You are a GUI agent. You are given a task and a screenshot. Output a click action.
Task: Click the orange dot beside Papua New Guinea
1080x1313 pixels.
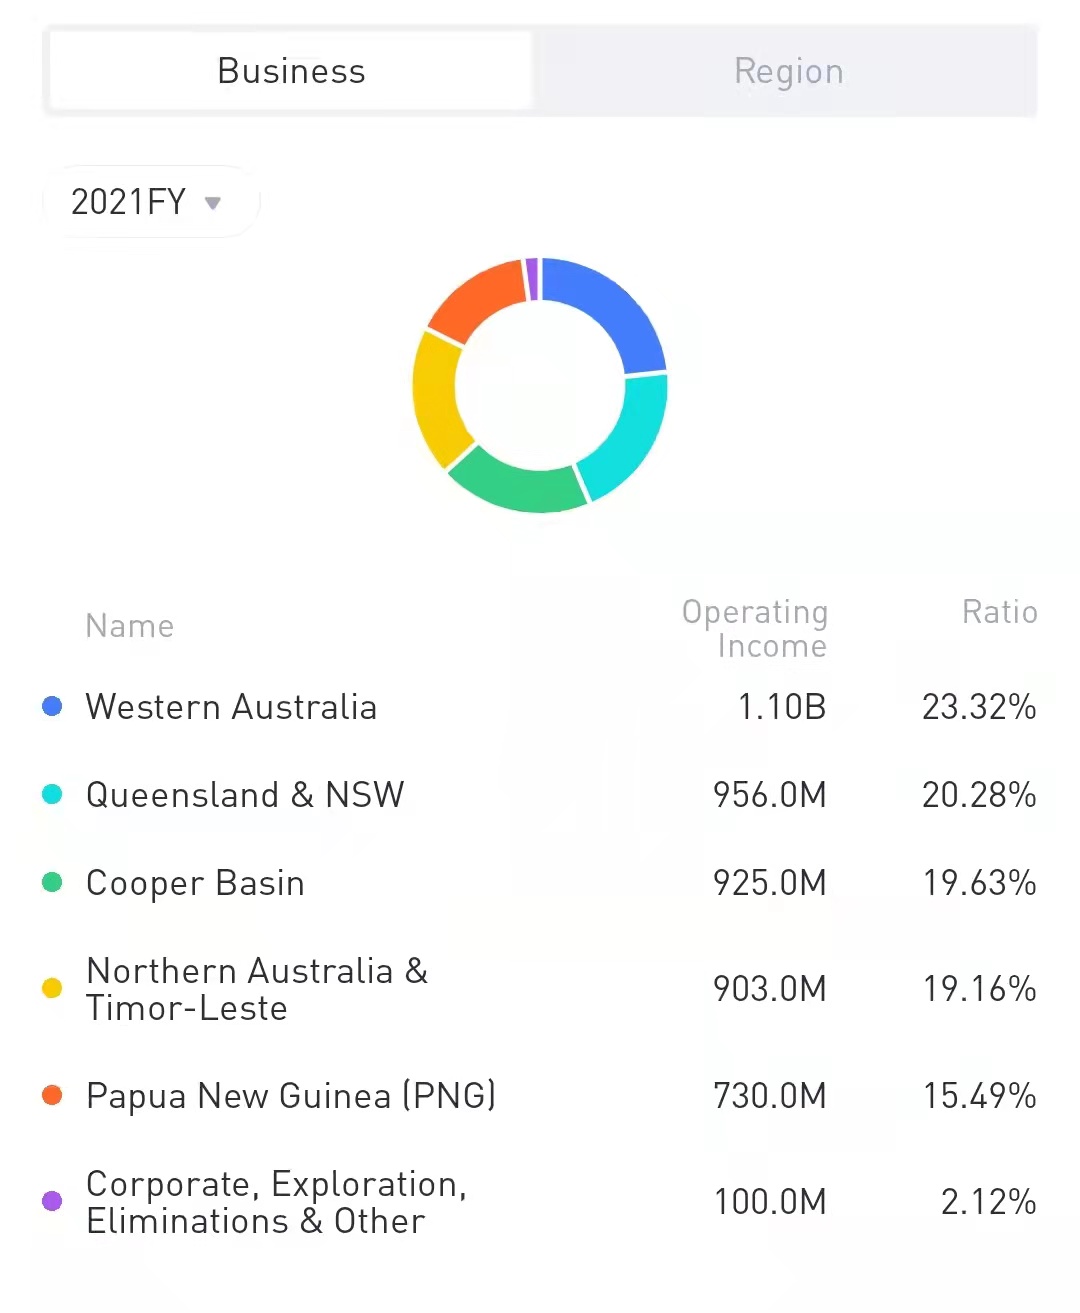click(52, 1096)
